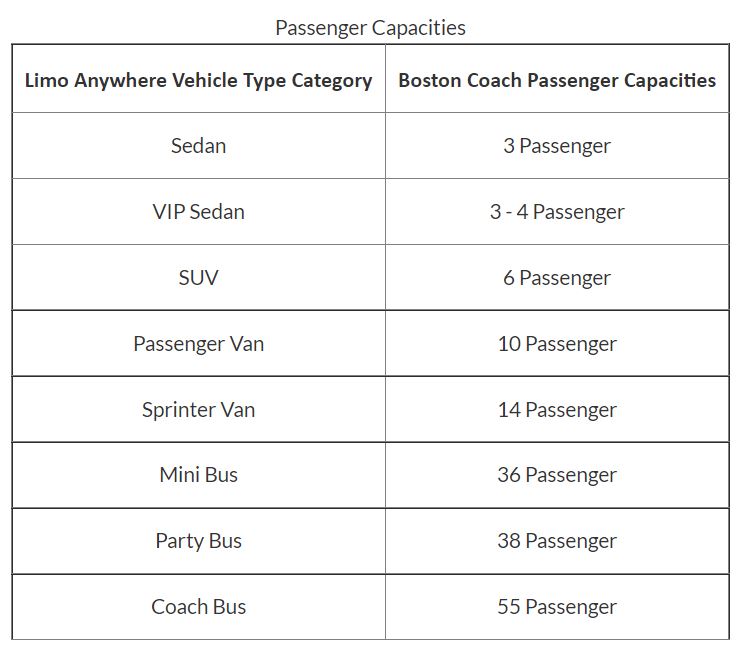
Task: Select the 55 Passenger cell
Action: 557,607
